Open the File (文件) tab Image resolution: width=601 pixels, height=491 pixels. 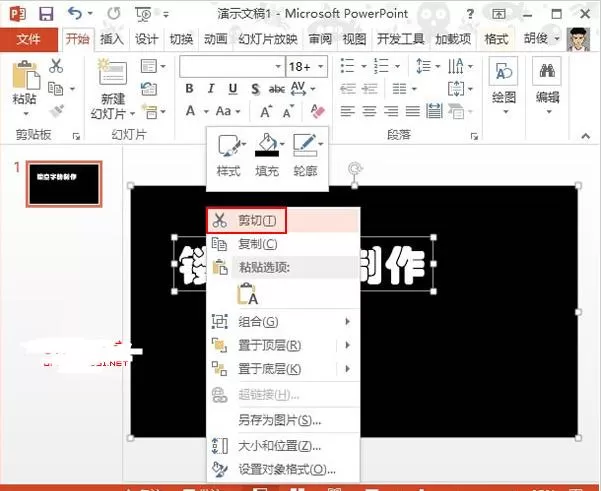(x=28, y=39)
